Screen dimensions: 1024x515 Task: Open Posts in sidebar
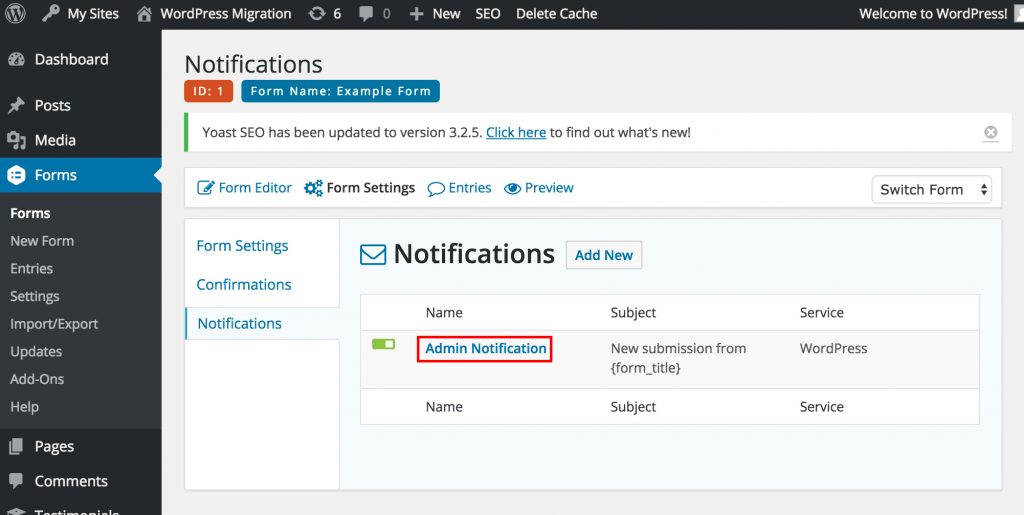pos(53,106)
